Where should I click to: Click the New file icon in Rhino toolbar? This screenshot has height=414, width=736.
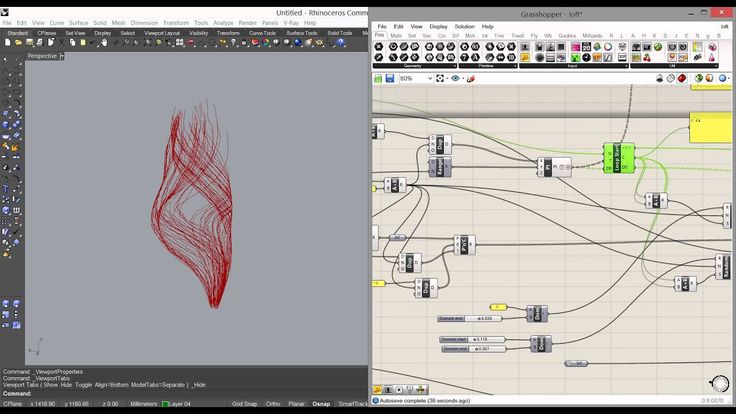(x=6, y=43)
